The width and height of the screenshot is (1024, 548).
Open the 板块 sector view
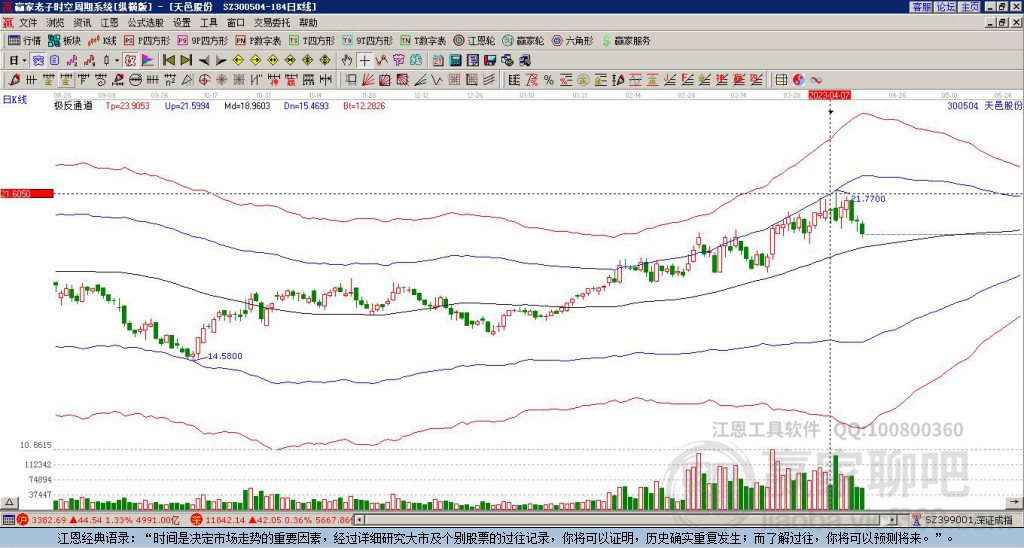pyautogui.click(x=64, y=40)
